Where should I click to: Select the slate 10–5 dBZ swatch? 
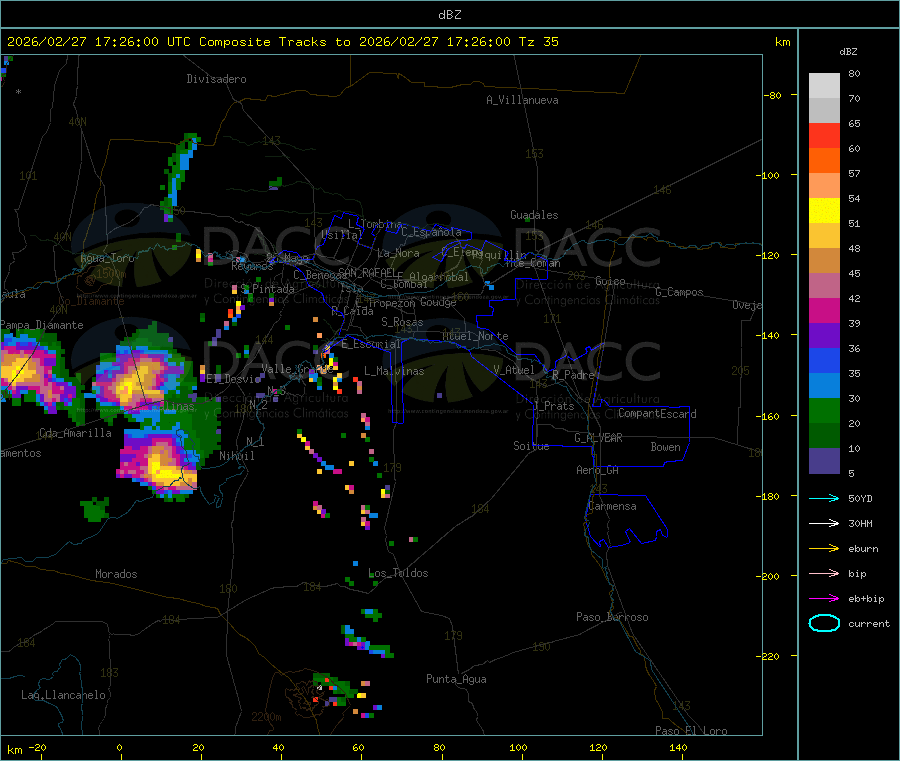(824, 461)
